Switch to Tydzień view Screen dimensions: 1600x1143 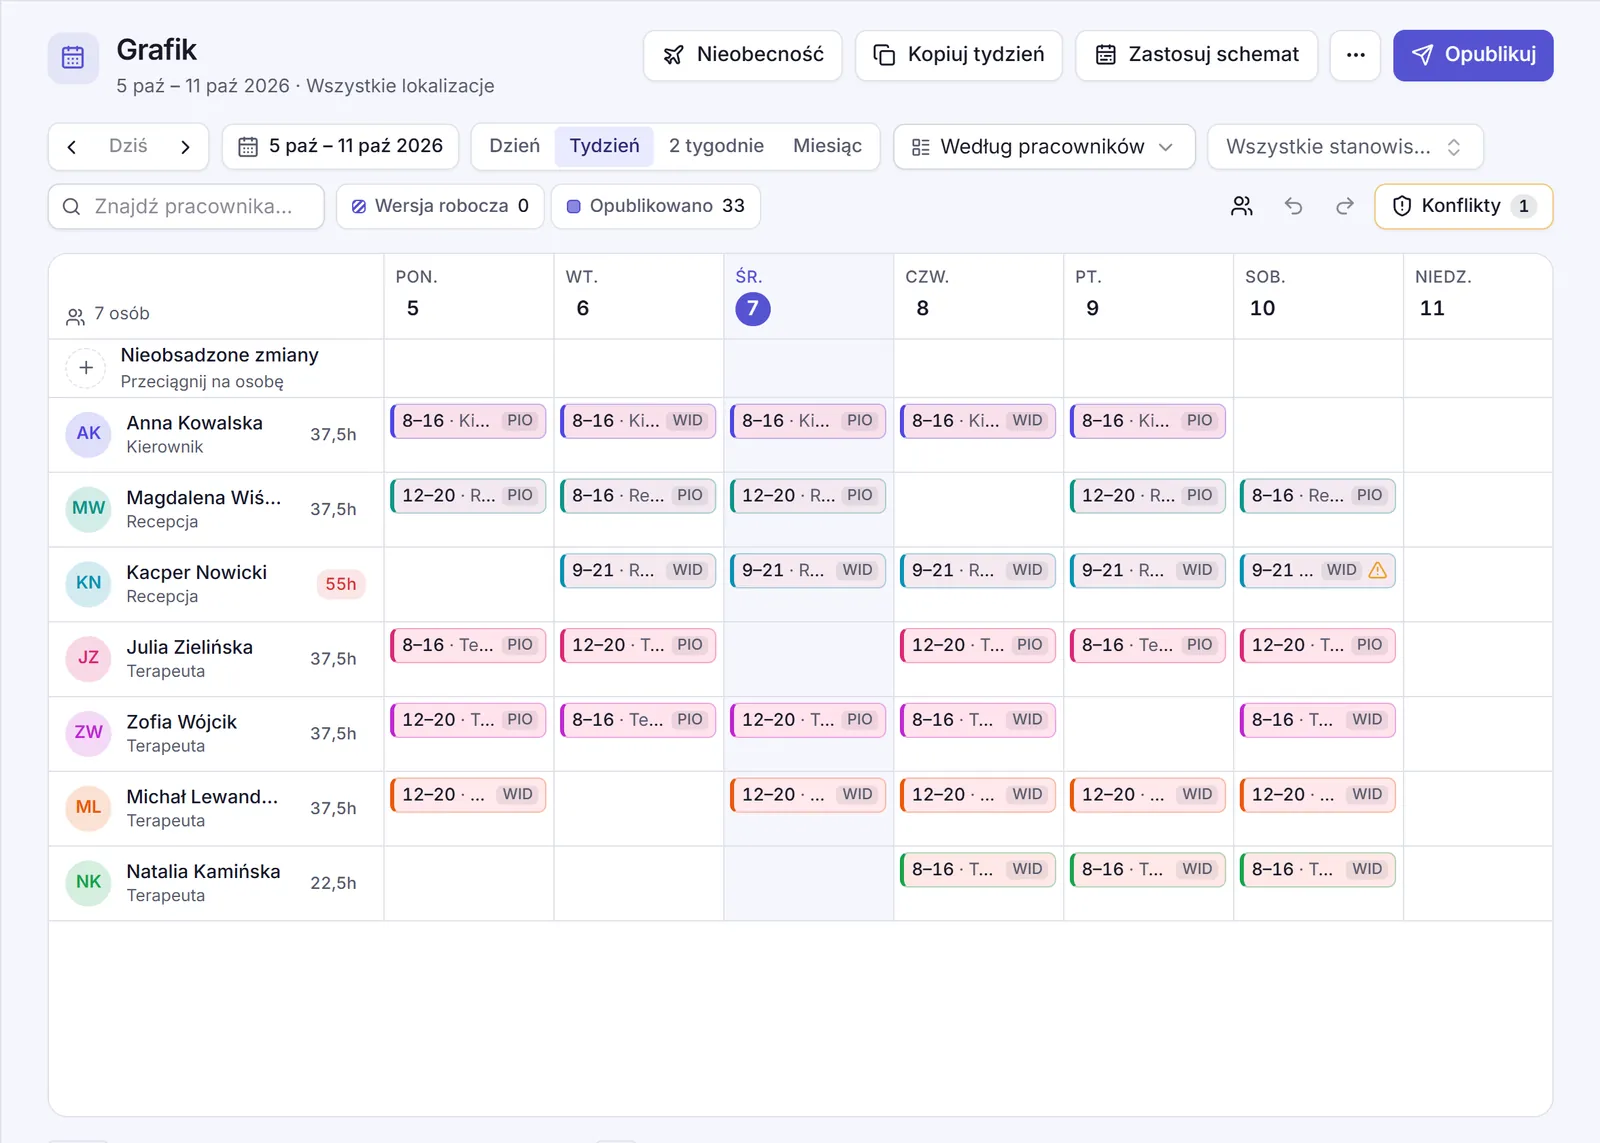tap(604, 146)
